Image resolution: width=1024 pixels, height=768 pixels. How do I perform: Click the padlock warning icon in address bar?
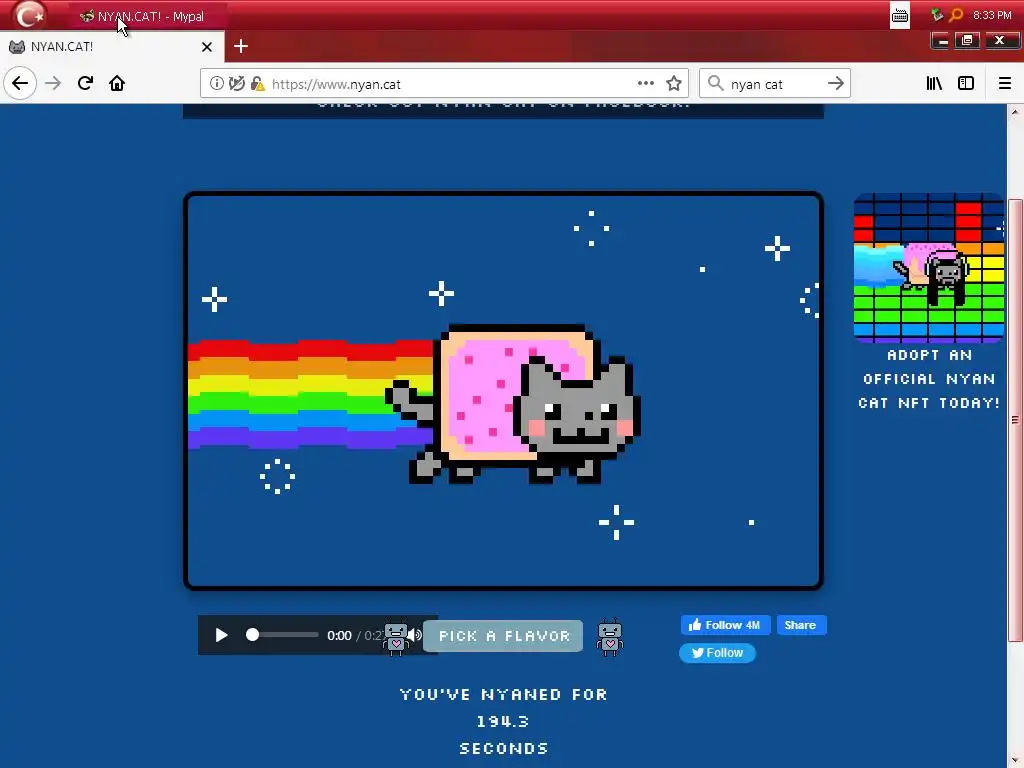tap(258, 84)
